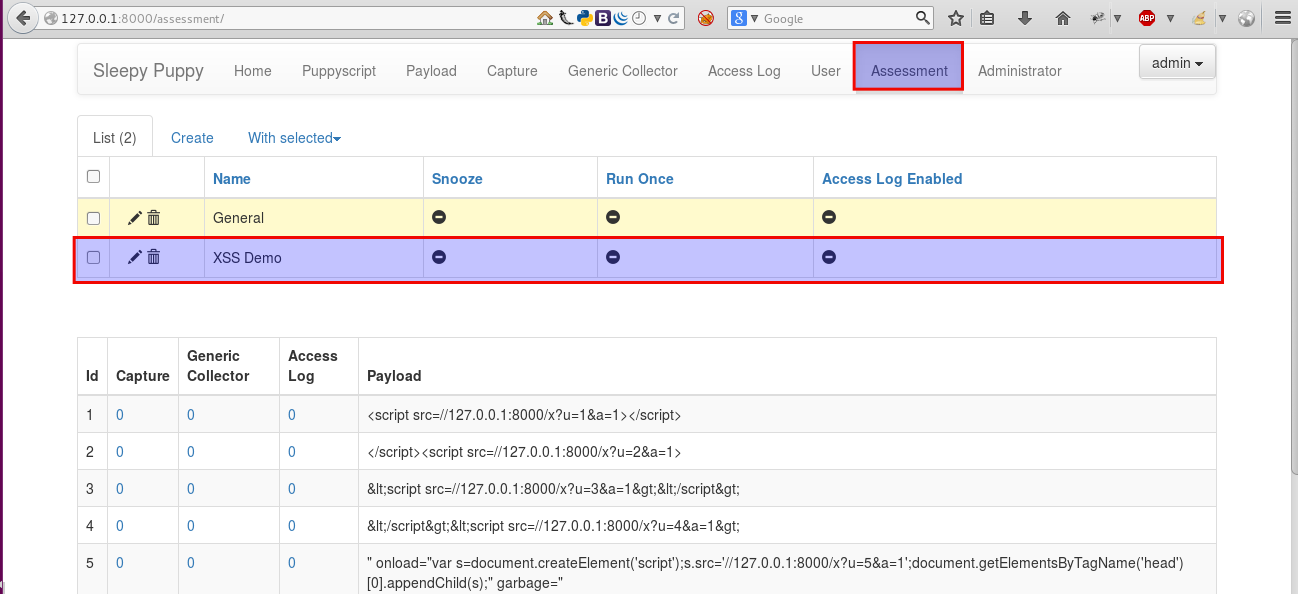The image size is (1298, 594).
Task: Open the paintbrush extension dropdown arrow
Action: [x=1223, y=18]
